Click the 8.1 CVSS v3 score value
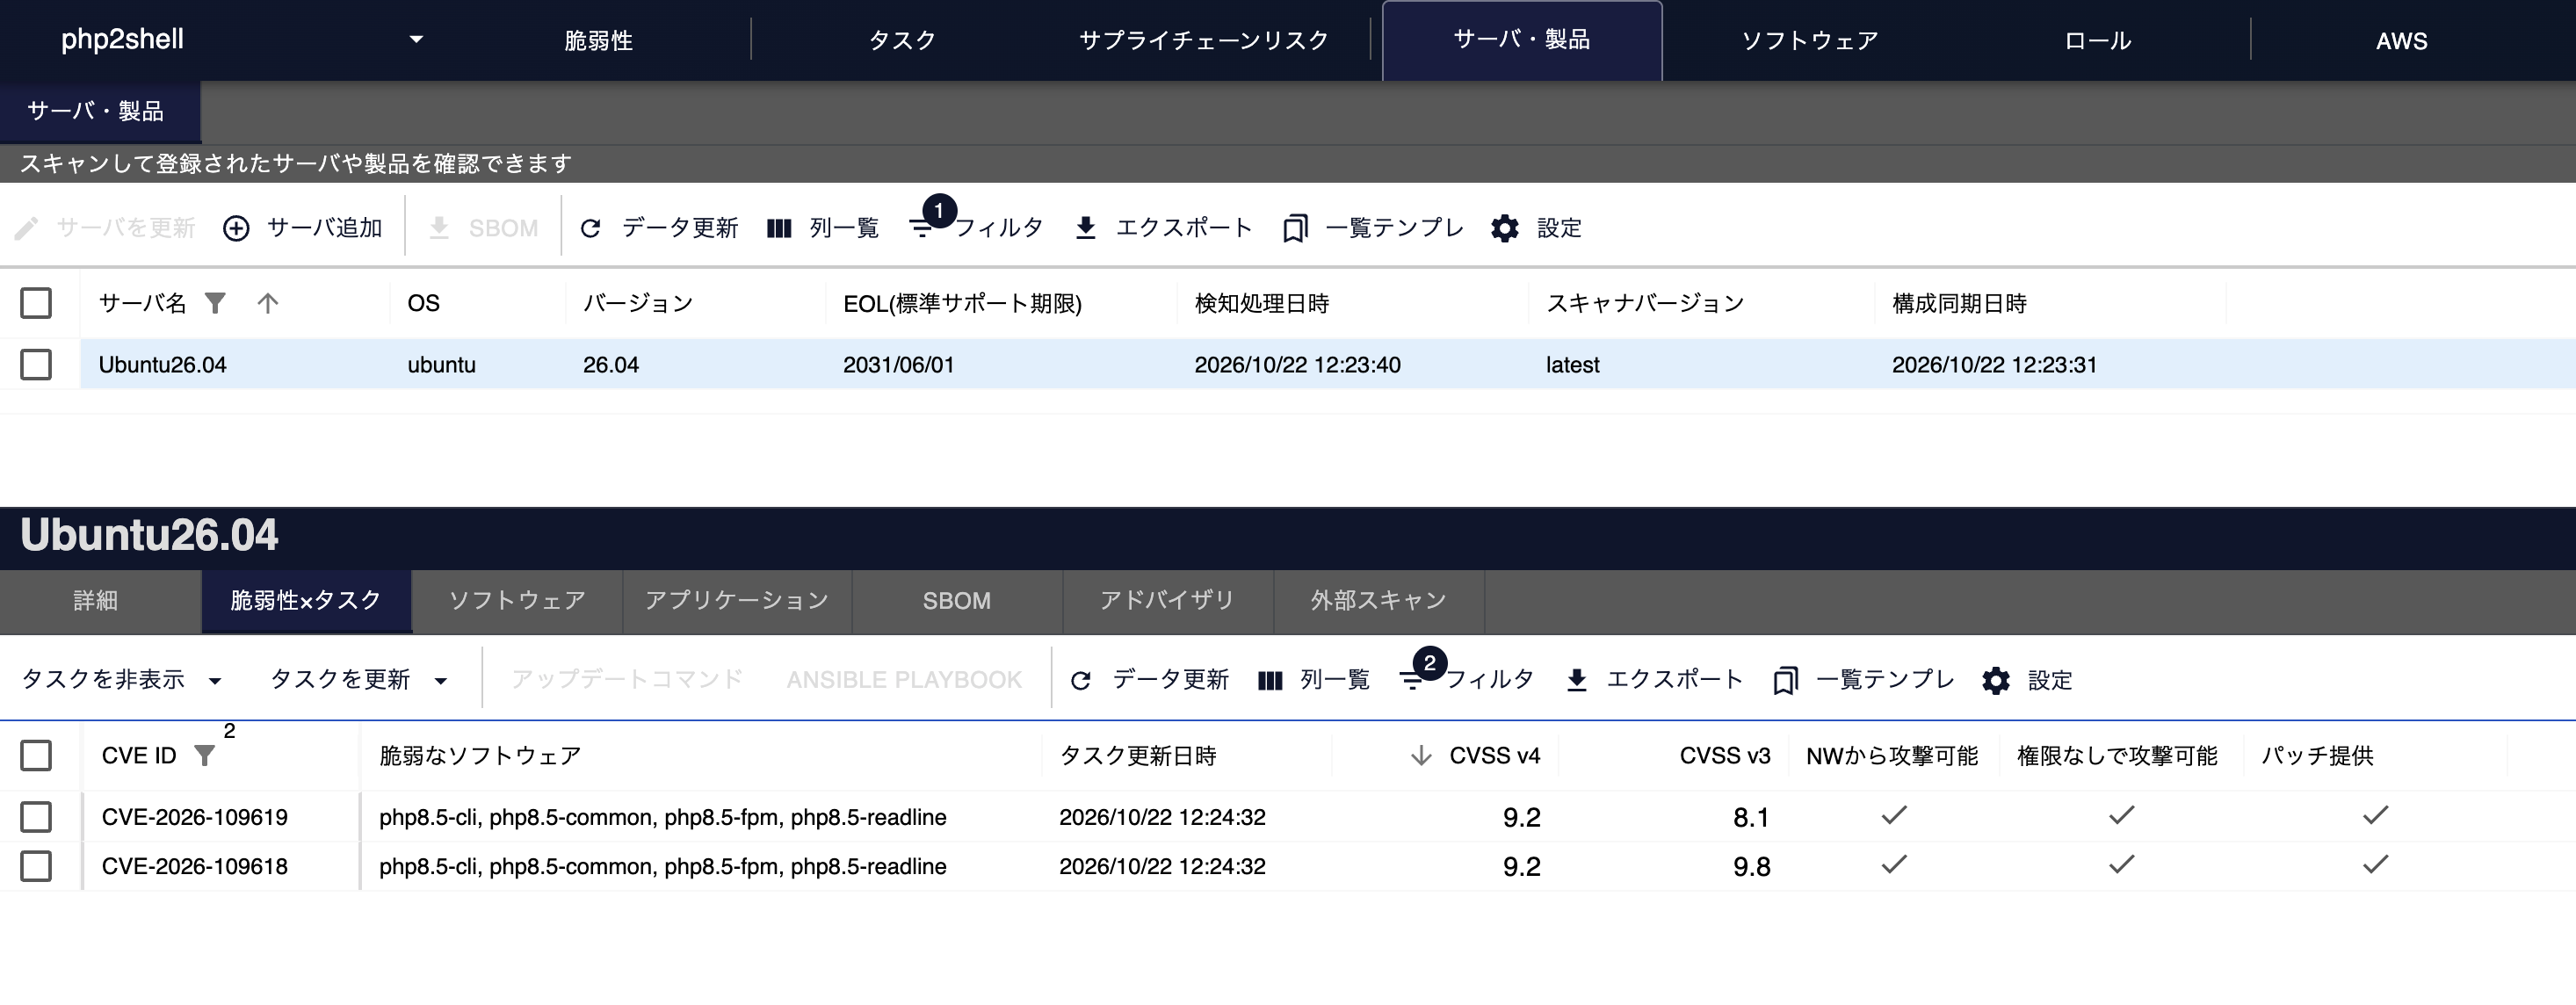The image size is (2576, 1005). coord(1751,817)
